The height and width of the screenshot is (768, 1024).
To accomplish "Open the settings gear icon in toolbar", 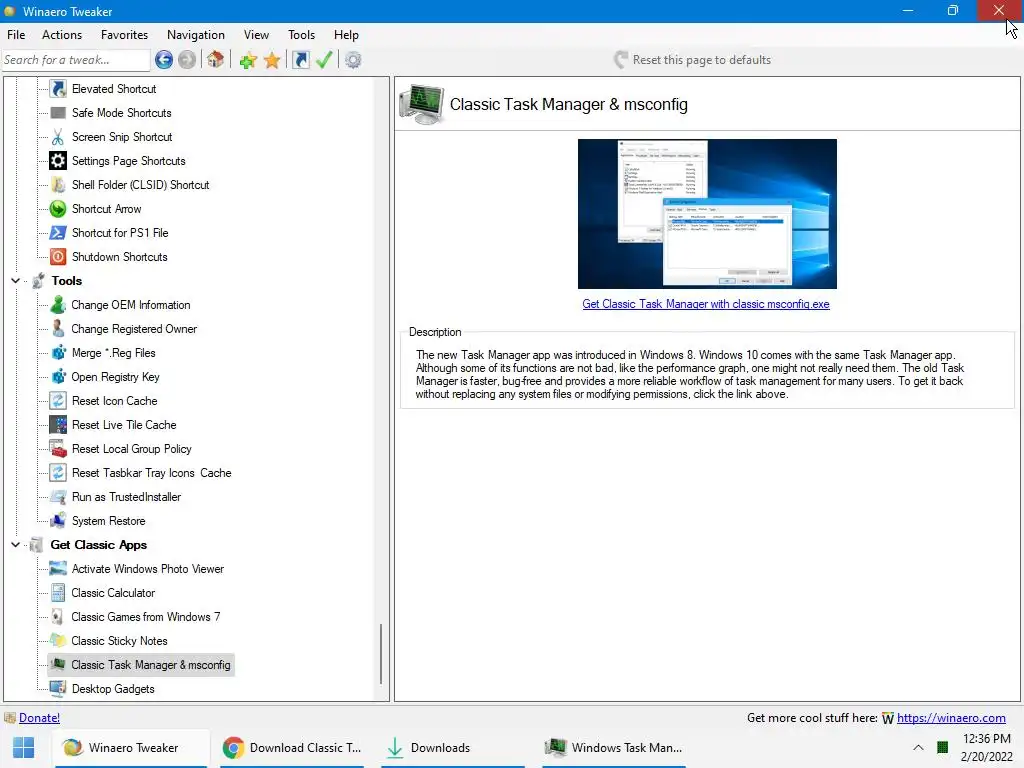I will pyautogui.click(x=353, y=60).
